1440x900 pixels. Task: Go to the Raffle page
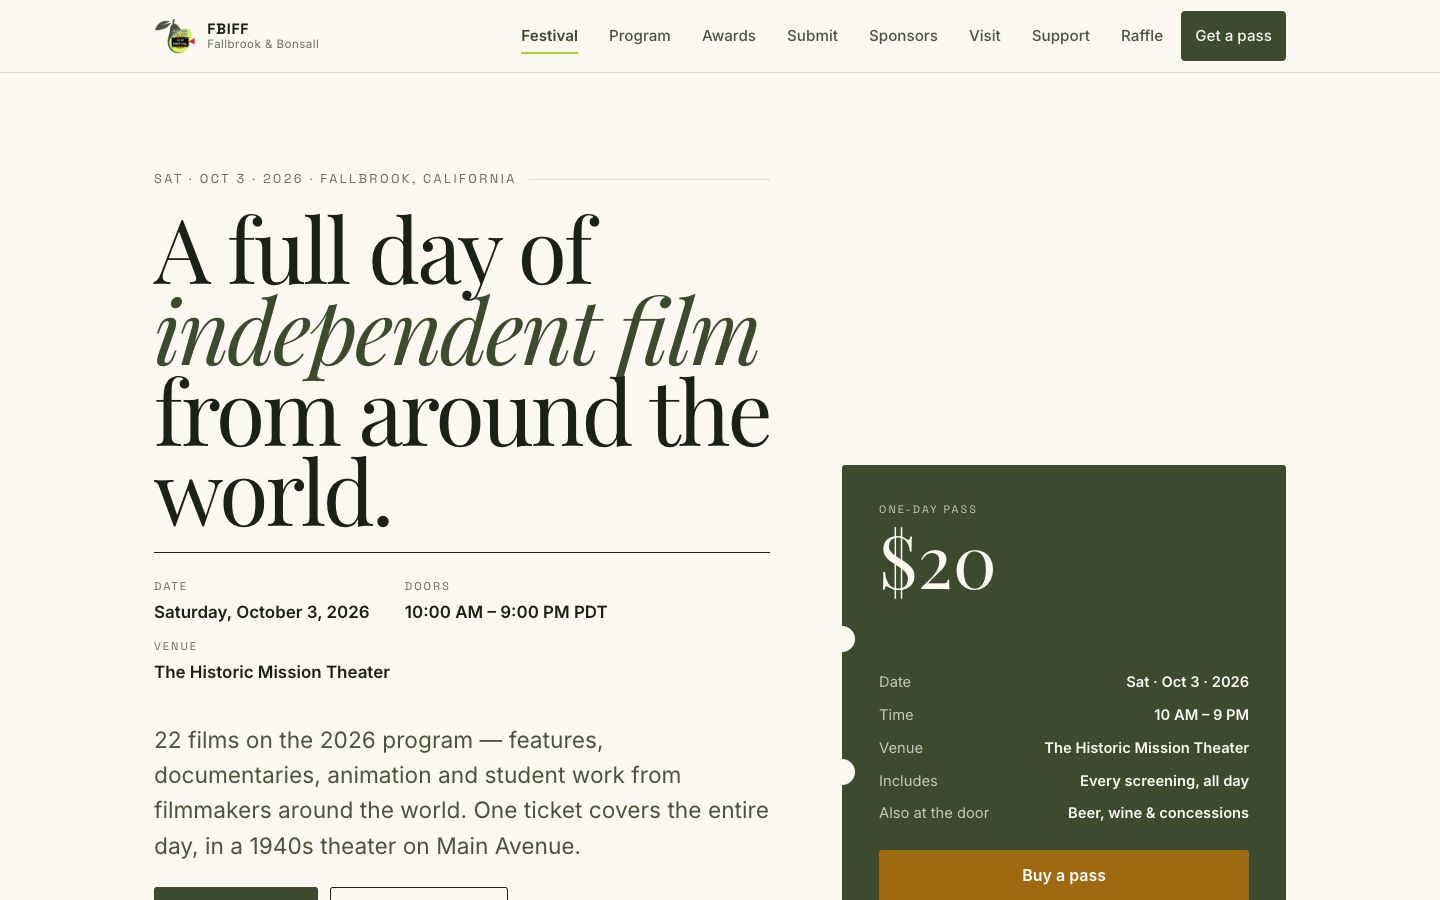tap(1142, 36)
